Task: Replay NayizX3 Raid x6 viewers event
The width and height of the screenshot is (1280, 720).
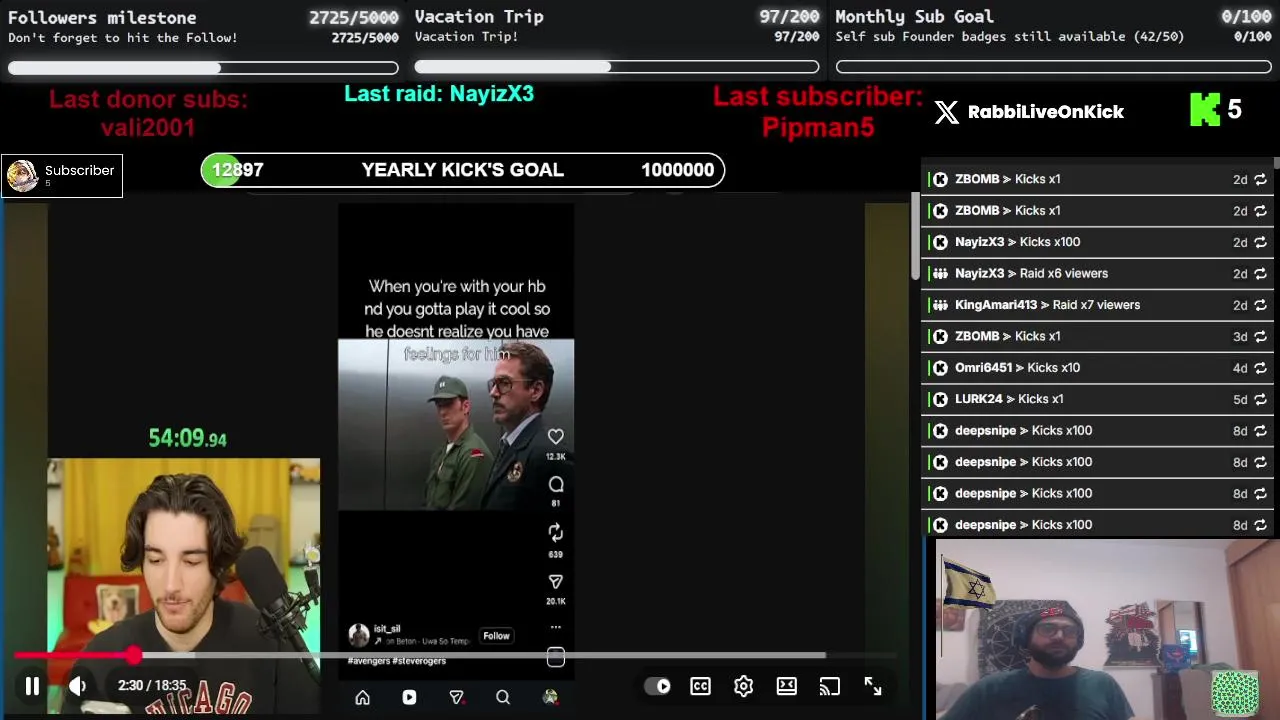Action: tap(1260, 273)
